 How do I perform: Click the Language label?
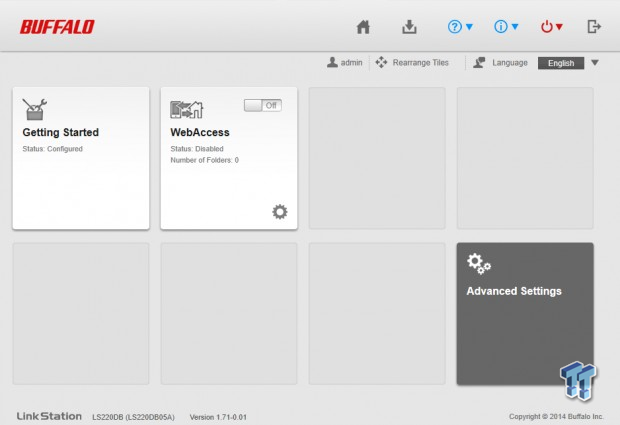[510, 63]
